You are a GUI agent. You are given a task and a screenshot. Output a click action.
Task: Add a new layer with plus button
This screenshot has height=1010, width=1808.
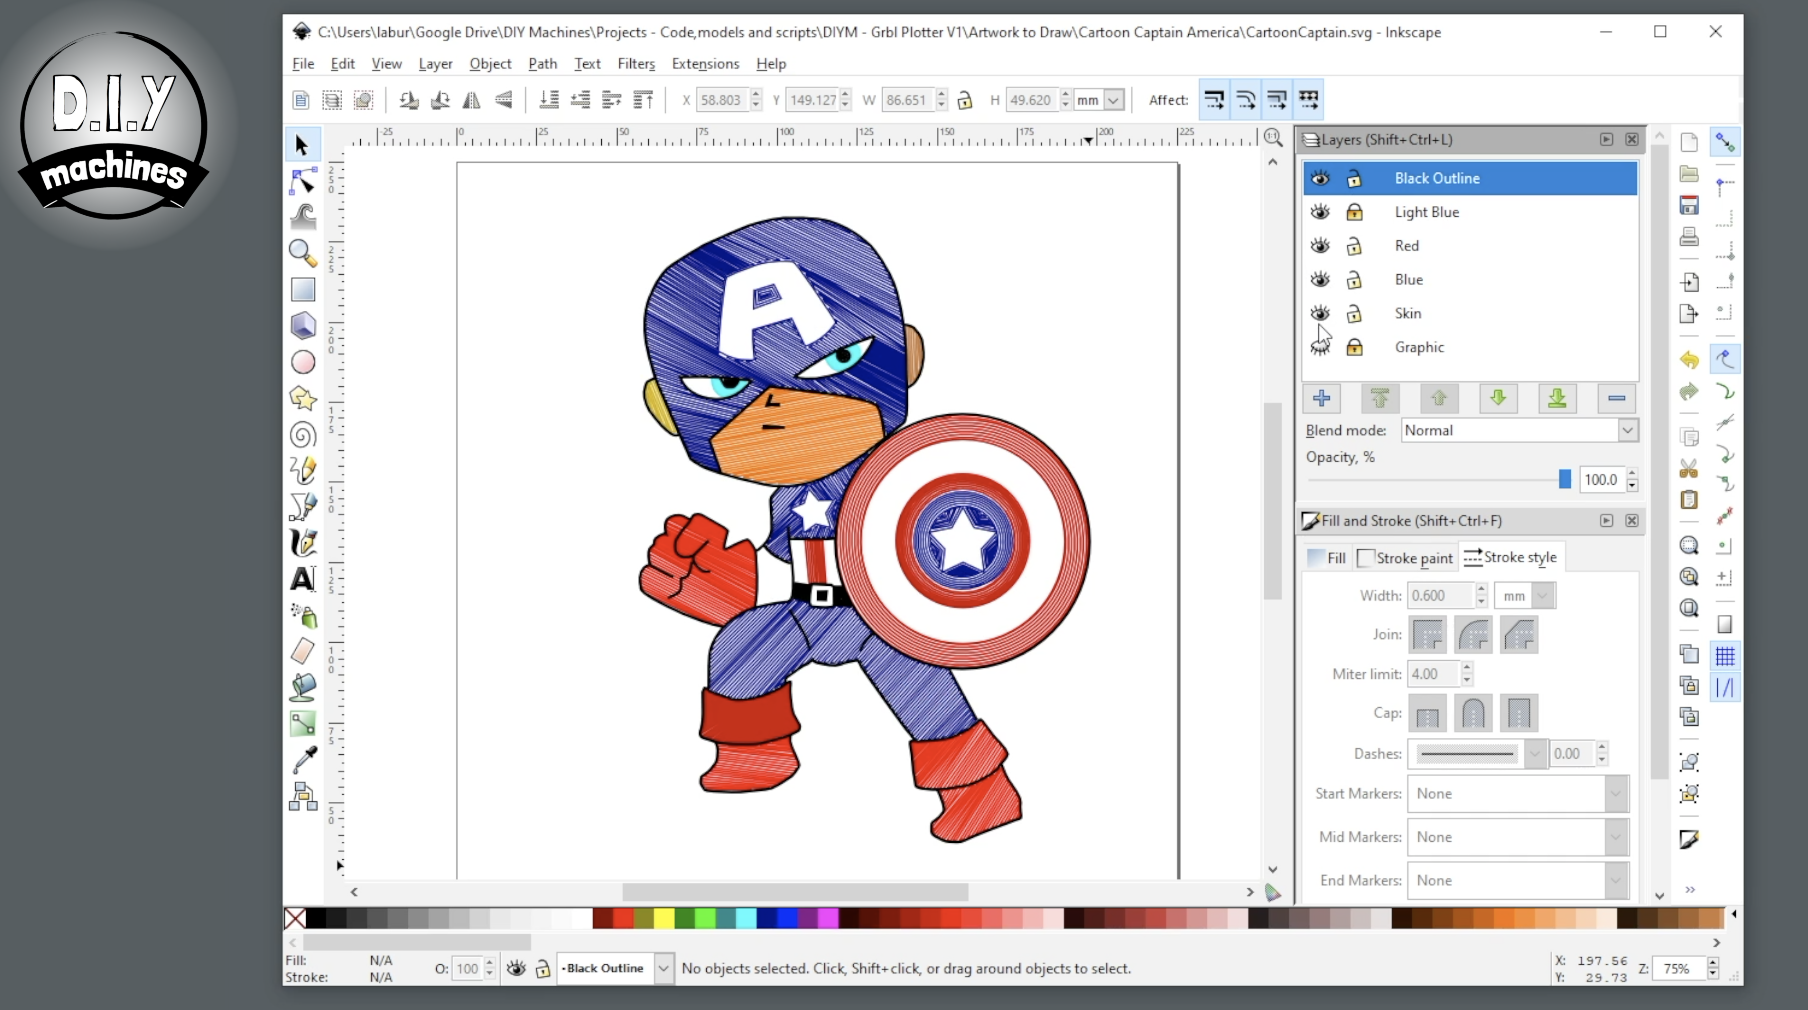[1321, 398]
